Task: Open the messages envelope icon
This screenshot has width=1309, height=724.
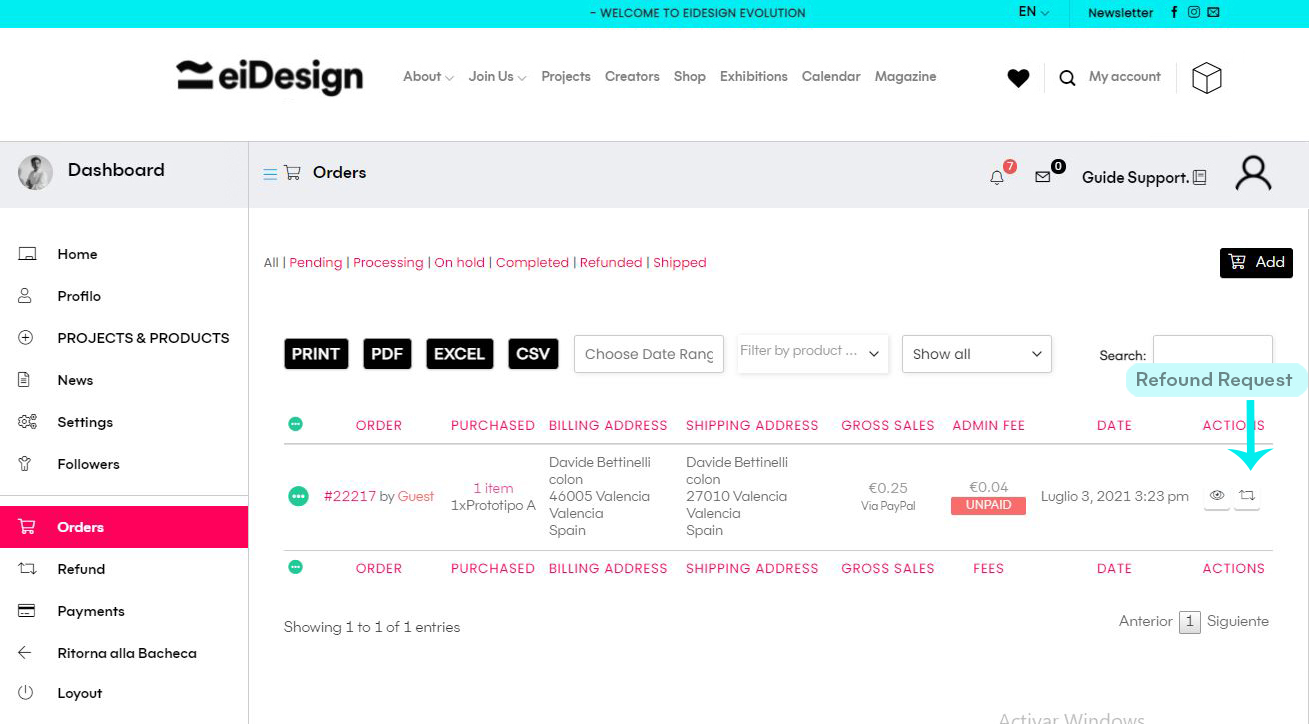Action: pos(1043,177)
